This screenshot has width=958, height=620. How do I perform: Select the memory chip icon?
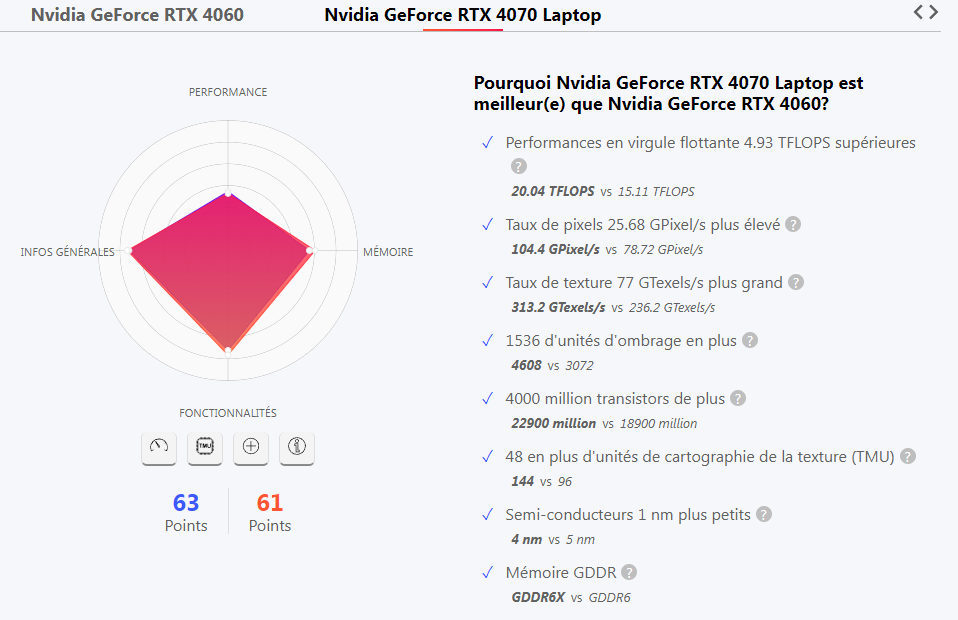[205, 448]
